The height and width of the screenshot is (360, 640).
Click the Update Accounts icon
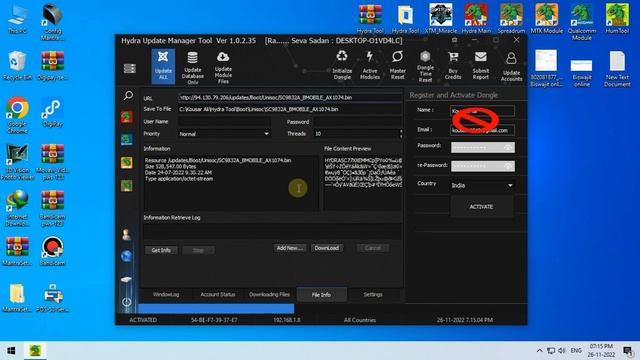511,67
